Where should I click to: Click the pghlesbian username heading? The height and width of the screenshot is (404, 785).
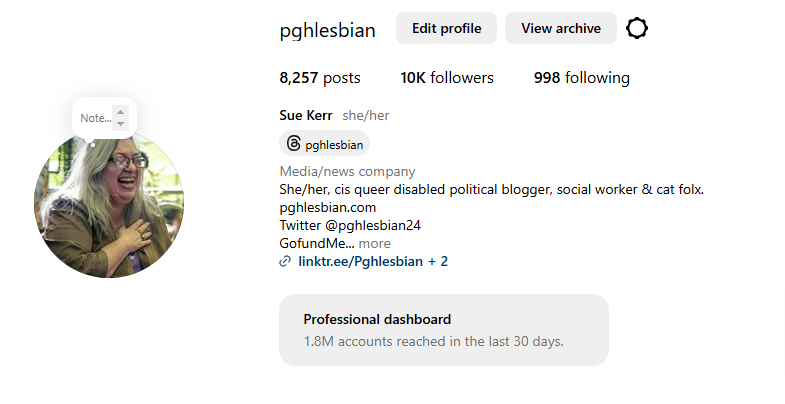(328, 30)
